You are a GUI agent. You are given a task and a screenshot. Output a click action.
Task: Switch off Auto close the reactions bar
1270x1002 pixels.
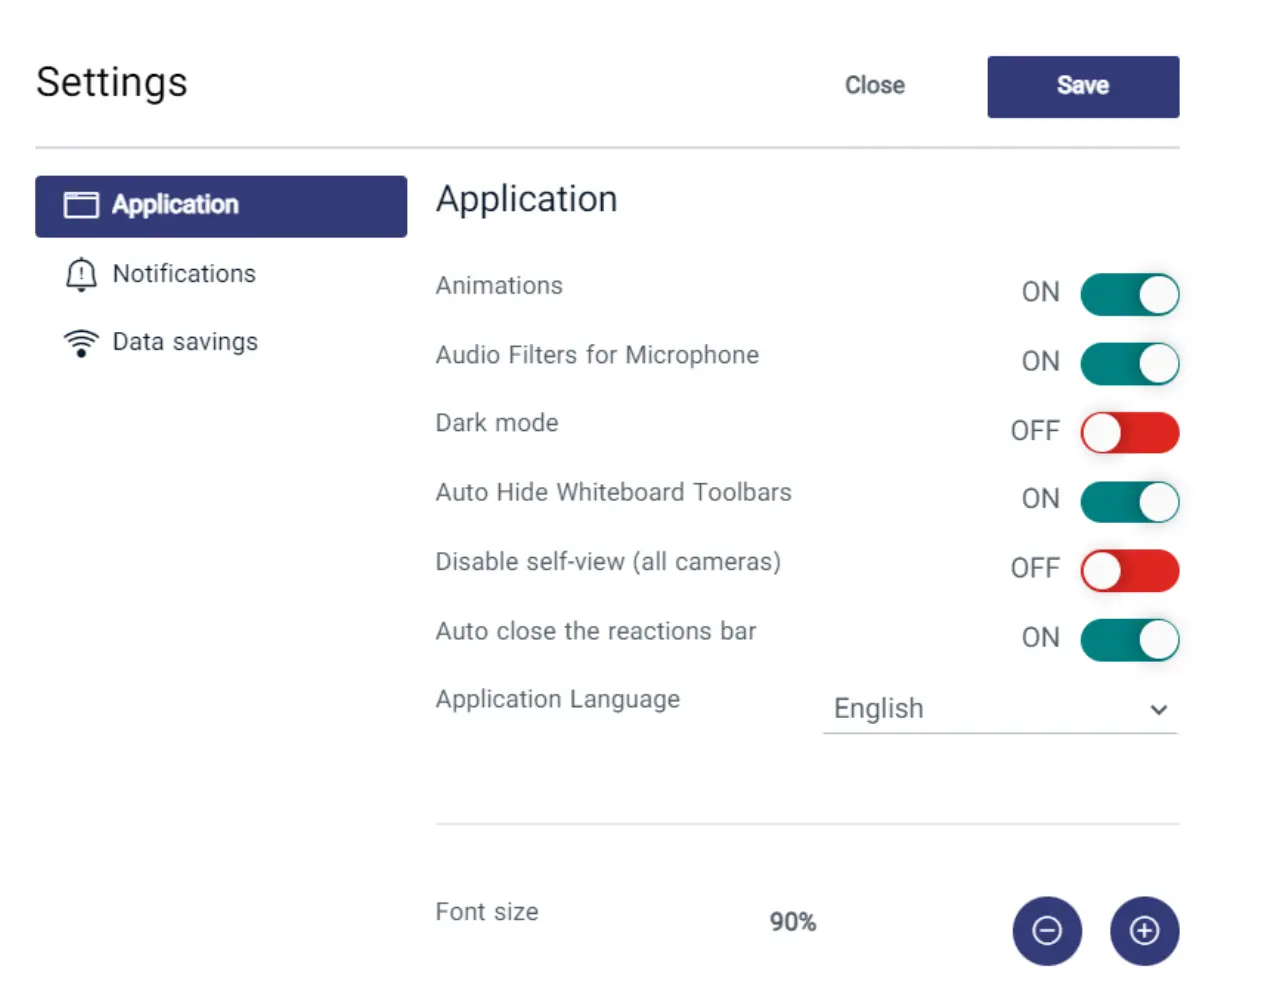point(1129,640)
